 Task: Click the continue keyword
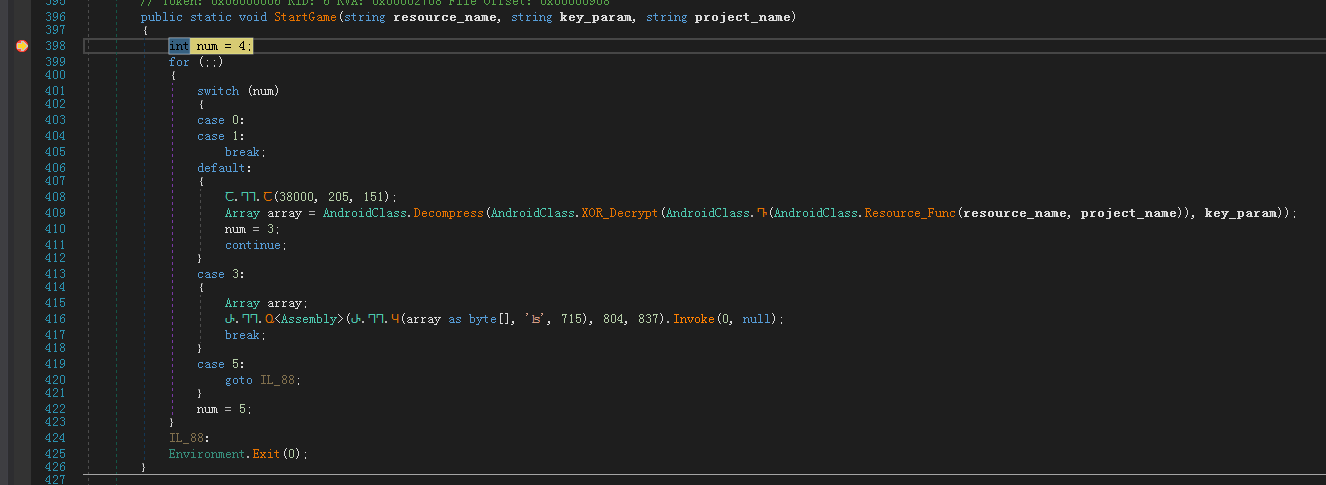255,245
